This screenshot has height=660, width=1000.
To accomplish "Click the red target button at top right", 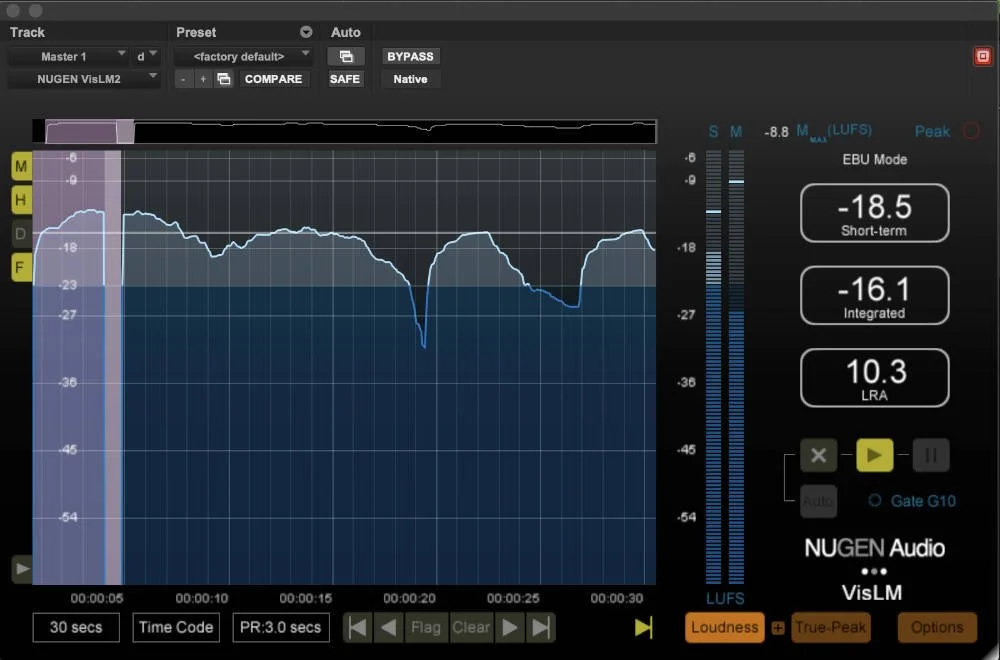I will [983, 57].
